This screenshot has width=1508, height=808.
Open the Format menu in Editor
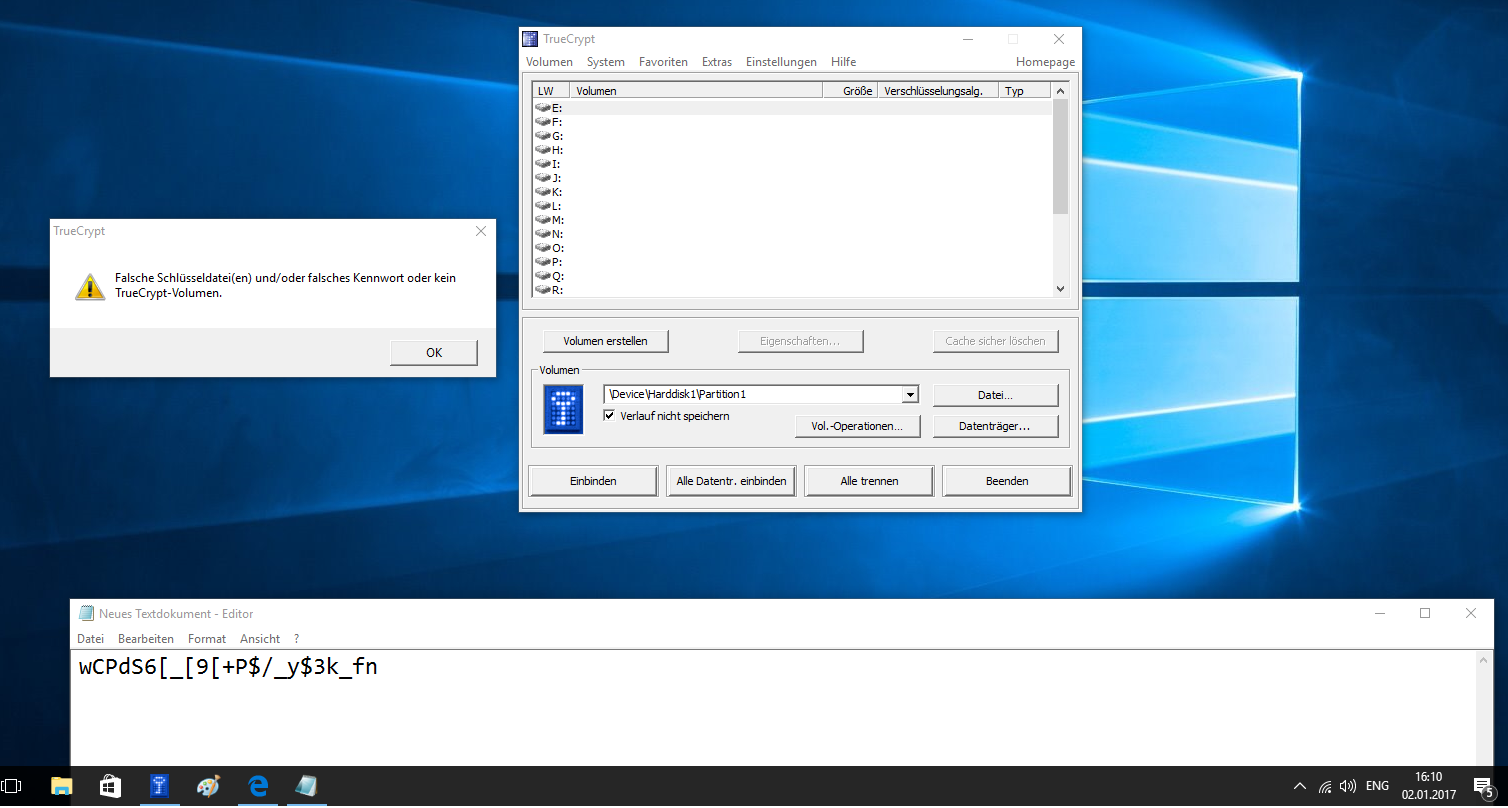pos(207,638)
